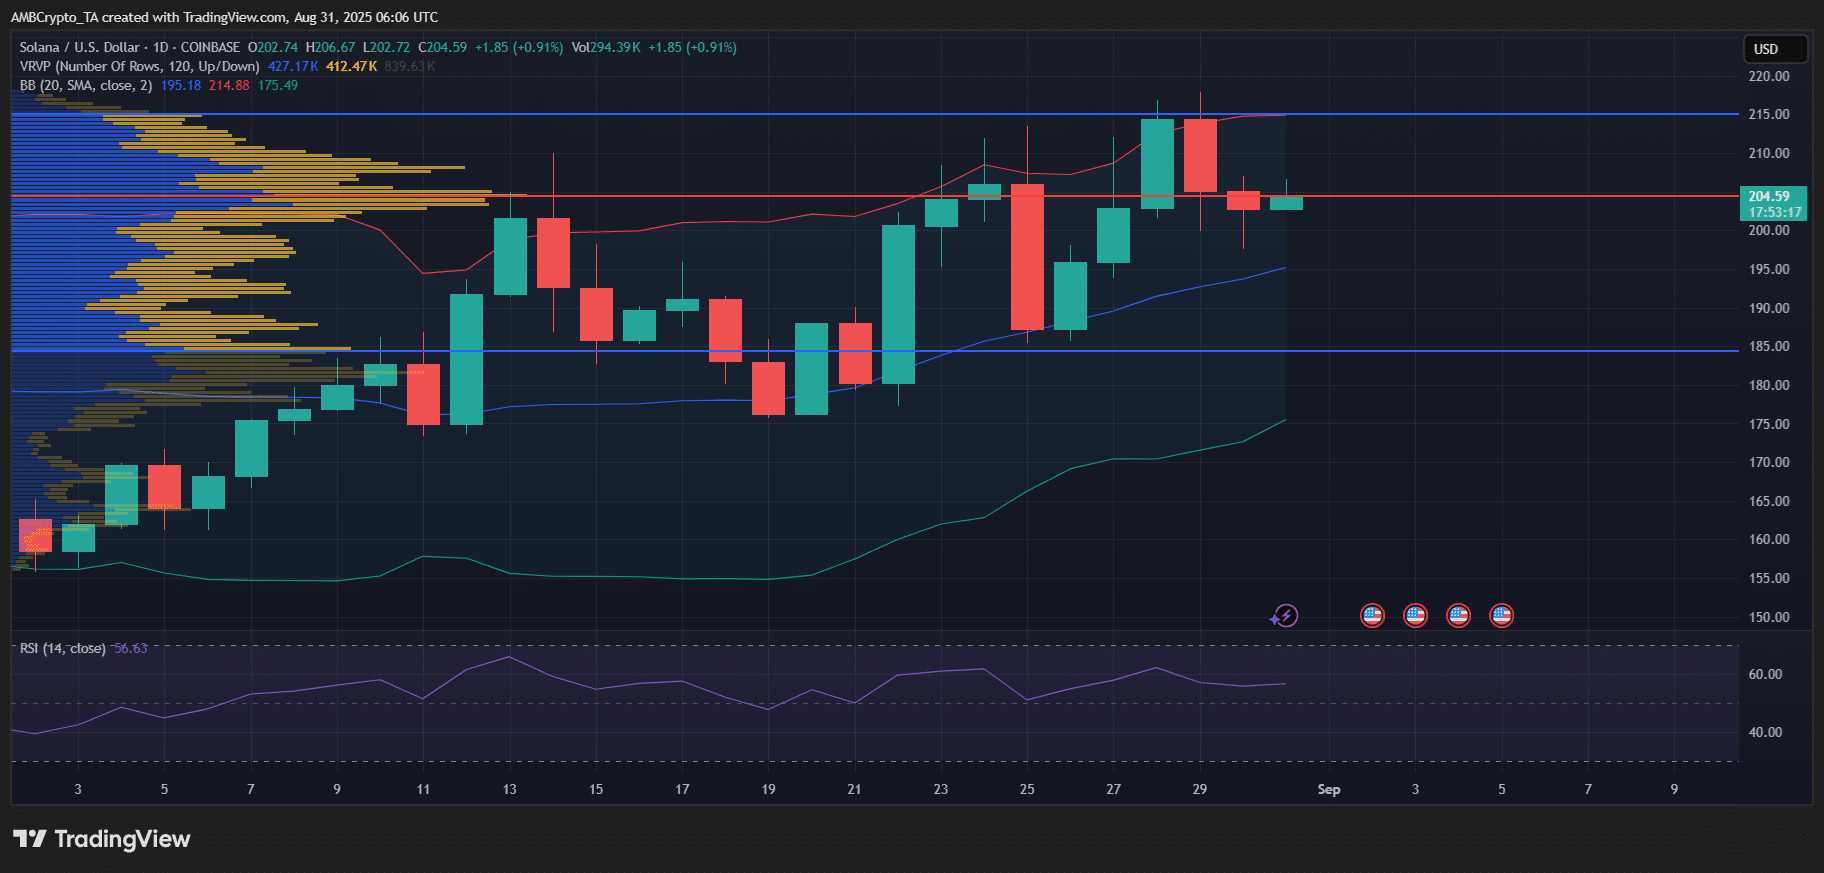The height and width of the screenshot is (873, 1824).
Task: Click the 220.00 price scale label
Action: [x=1768, y=76]
